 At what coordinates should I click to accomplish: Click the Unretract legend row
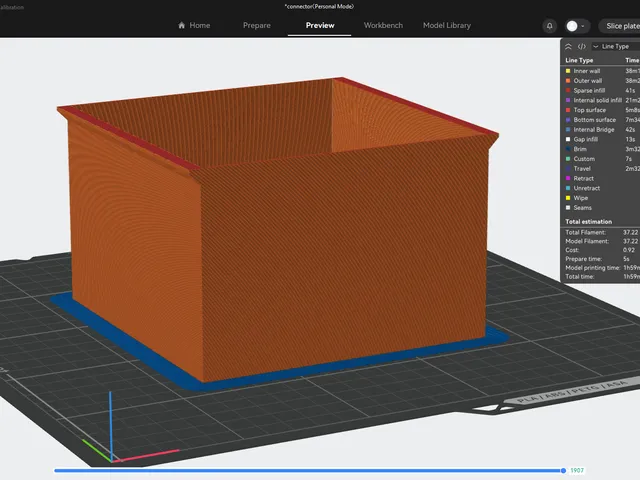click(602, 188)
